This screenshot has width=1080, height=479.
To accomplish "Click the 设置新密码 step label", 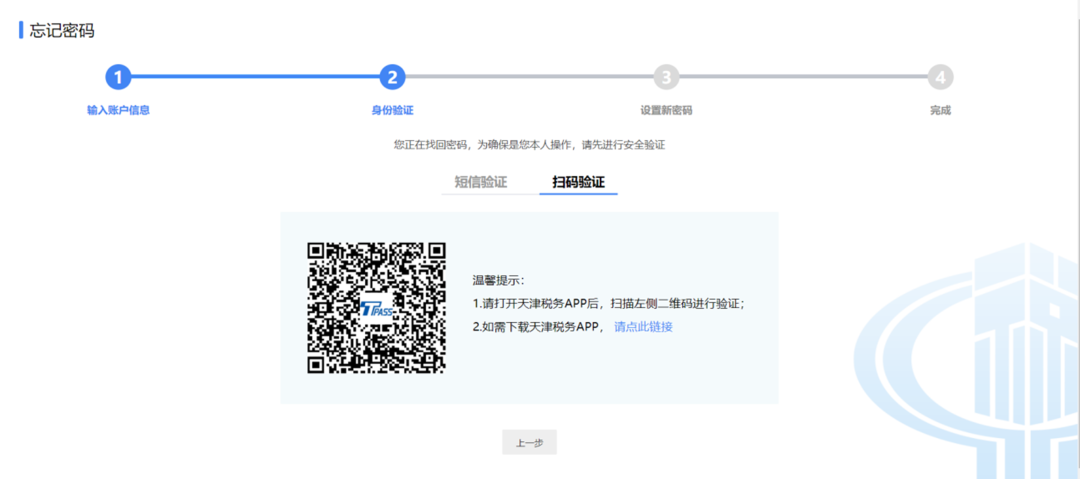I will [666, 110].
